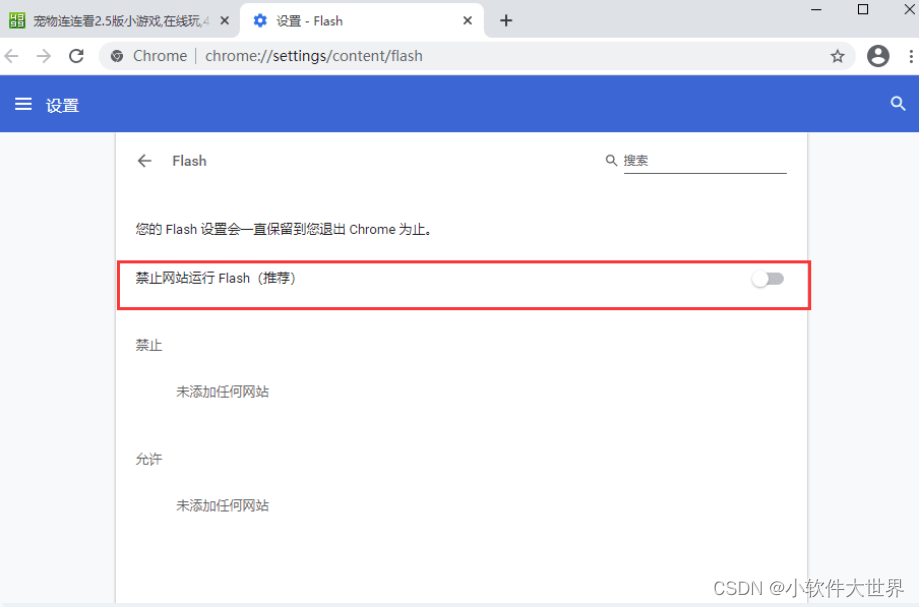The height and width of the screenshot is (607, 919).
Task: Click the Chrome site info icon
Action: coord(117,56)
